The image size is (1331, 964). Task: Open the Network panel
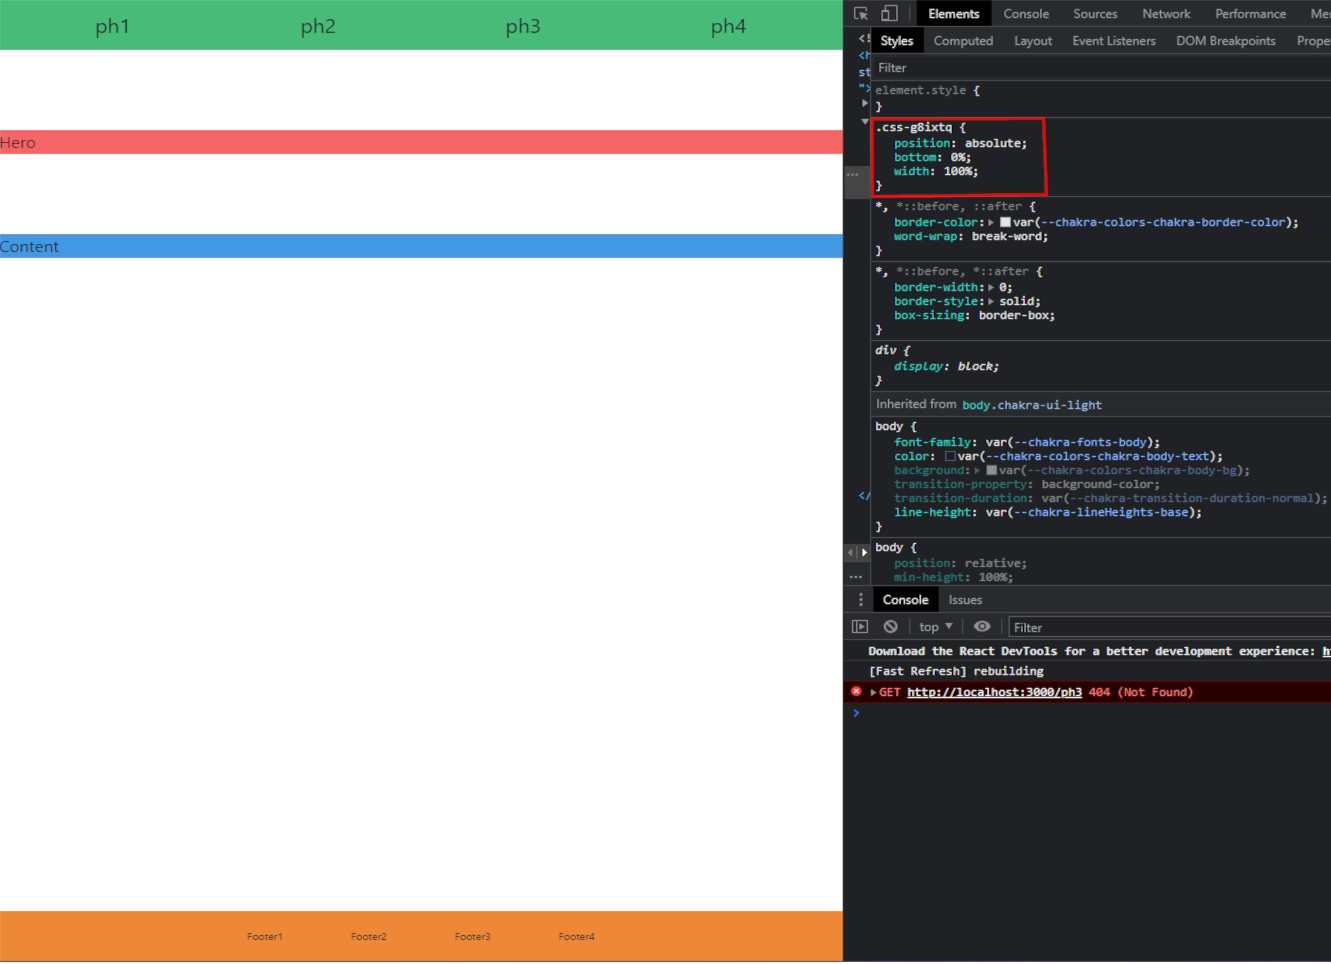(x=1166, y=13)
